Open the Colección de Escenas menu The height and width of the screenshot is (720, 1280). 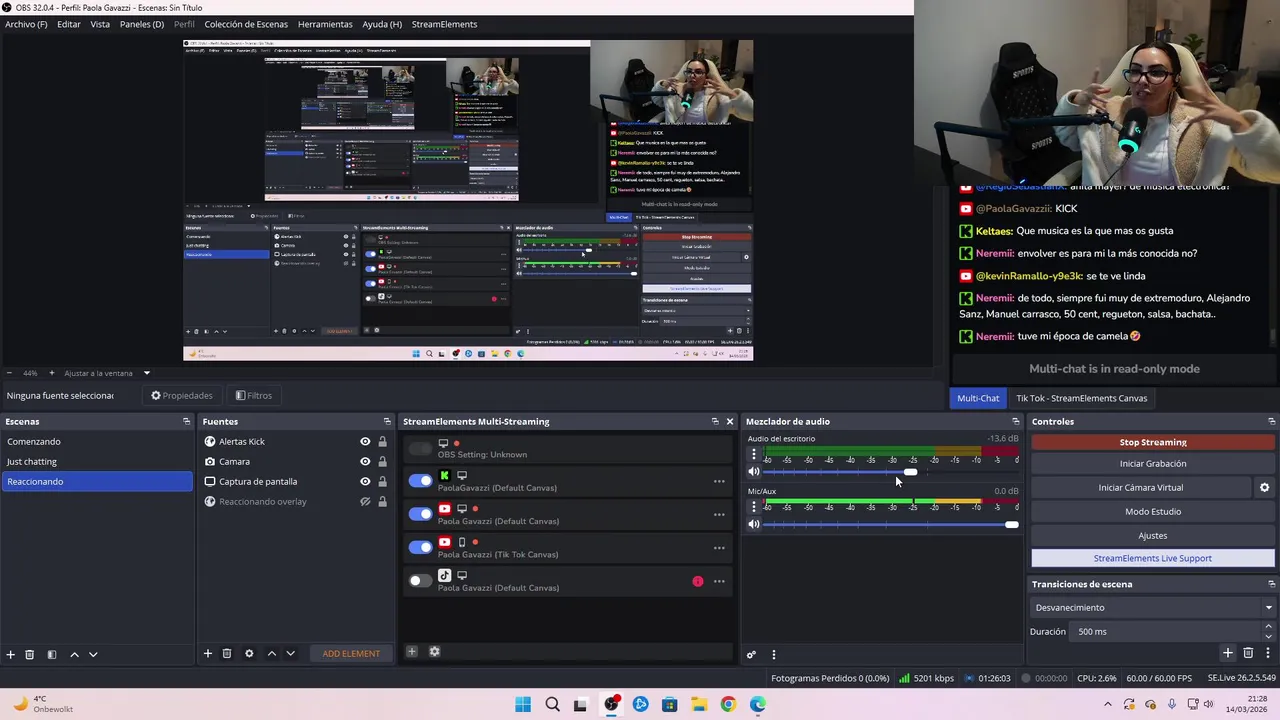[246, 24]
